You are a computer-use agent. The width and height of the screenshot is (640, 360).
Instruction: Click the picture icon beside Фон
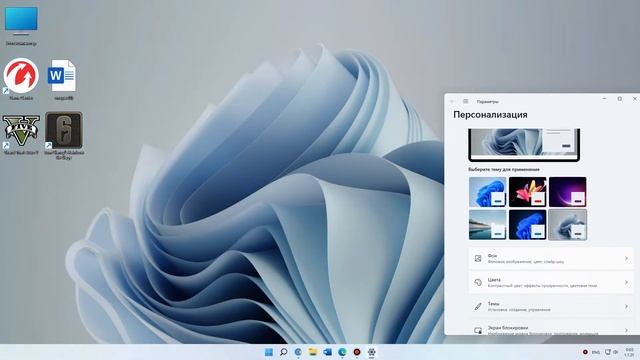pyautogui.click(x=478, y=258)
